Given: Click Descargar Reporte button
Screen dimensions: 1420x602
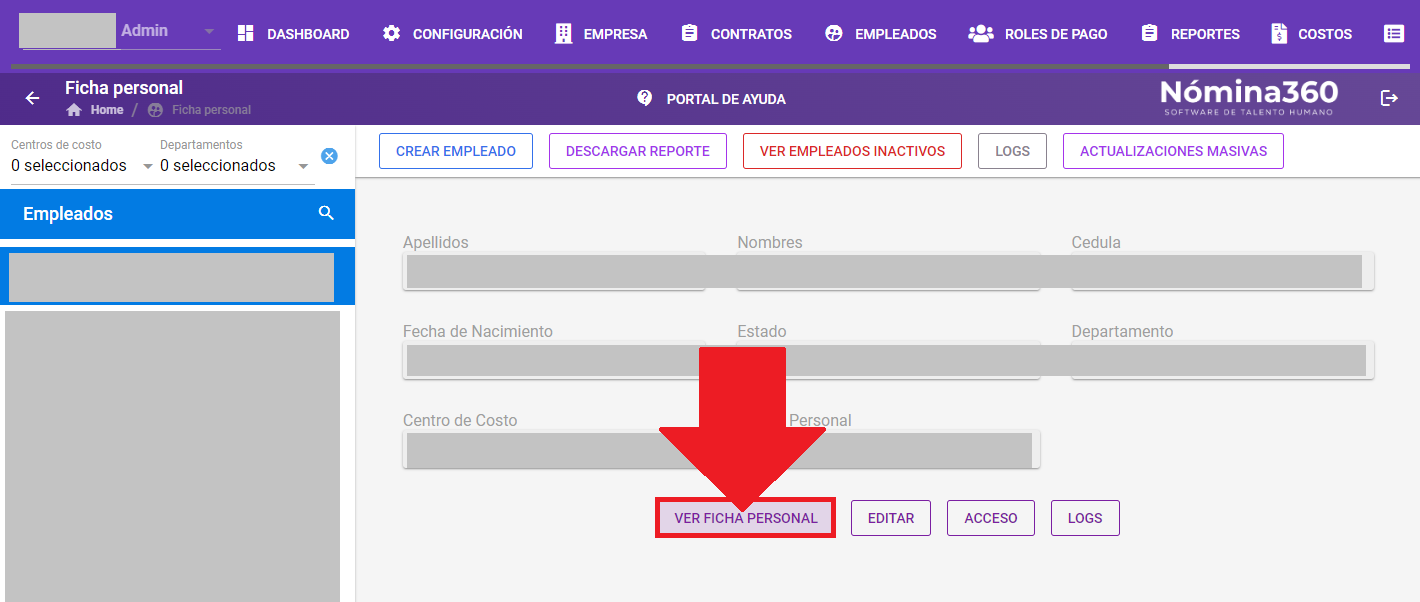Looking at the screenshot, I should click(638, 151).
